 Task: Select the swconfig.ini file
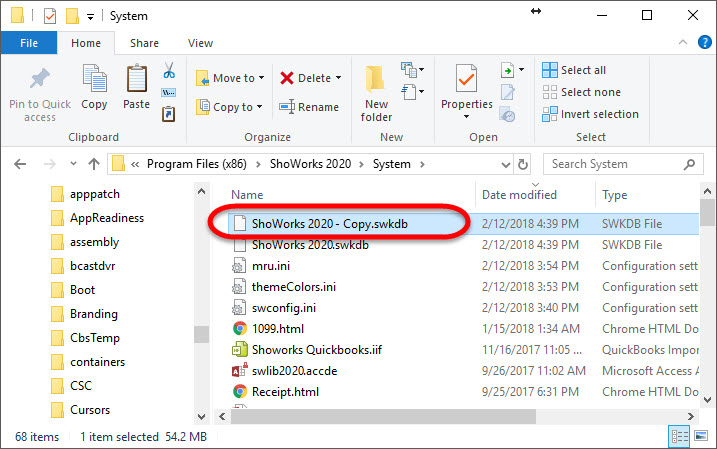tap(284, 308)
